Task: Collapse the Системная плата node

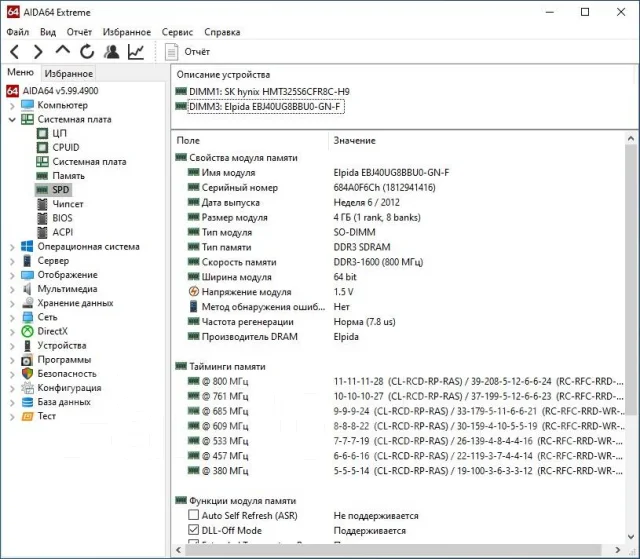Action: (x=12, y=120)
